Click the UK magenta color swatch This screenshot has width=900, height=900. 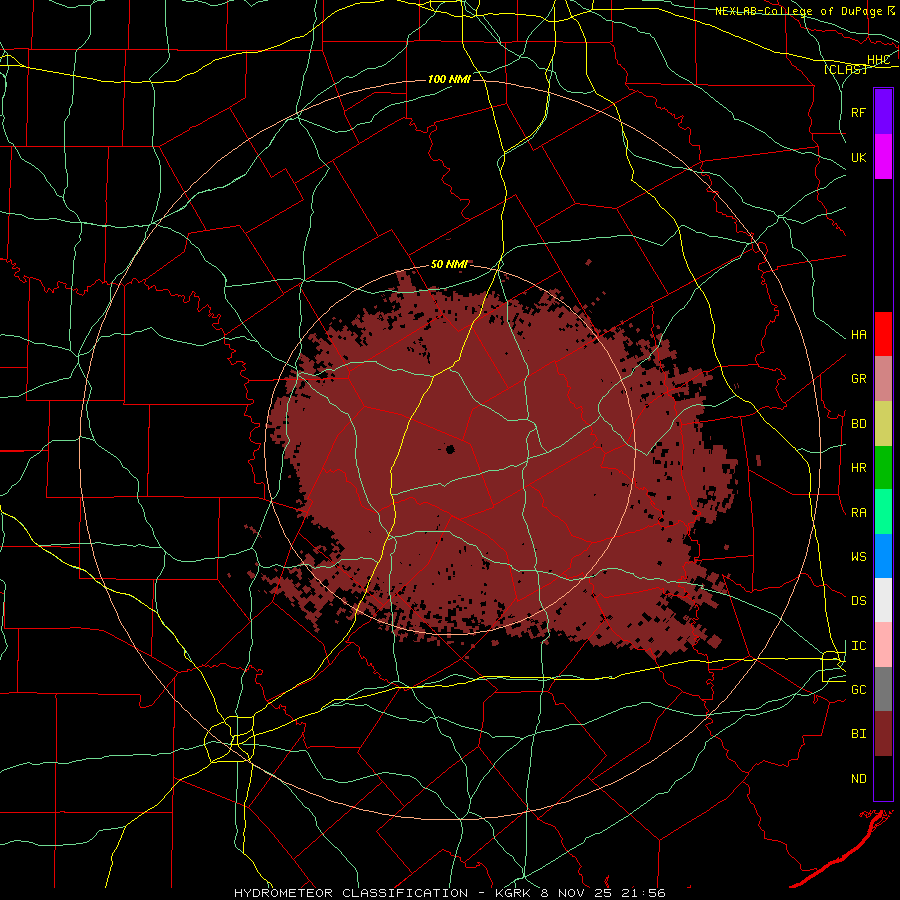pos(883,156)
